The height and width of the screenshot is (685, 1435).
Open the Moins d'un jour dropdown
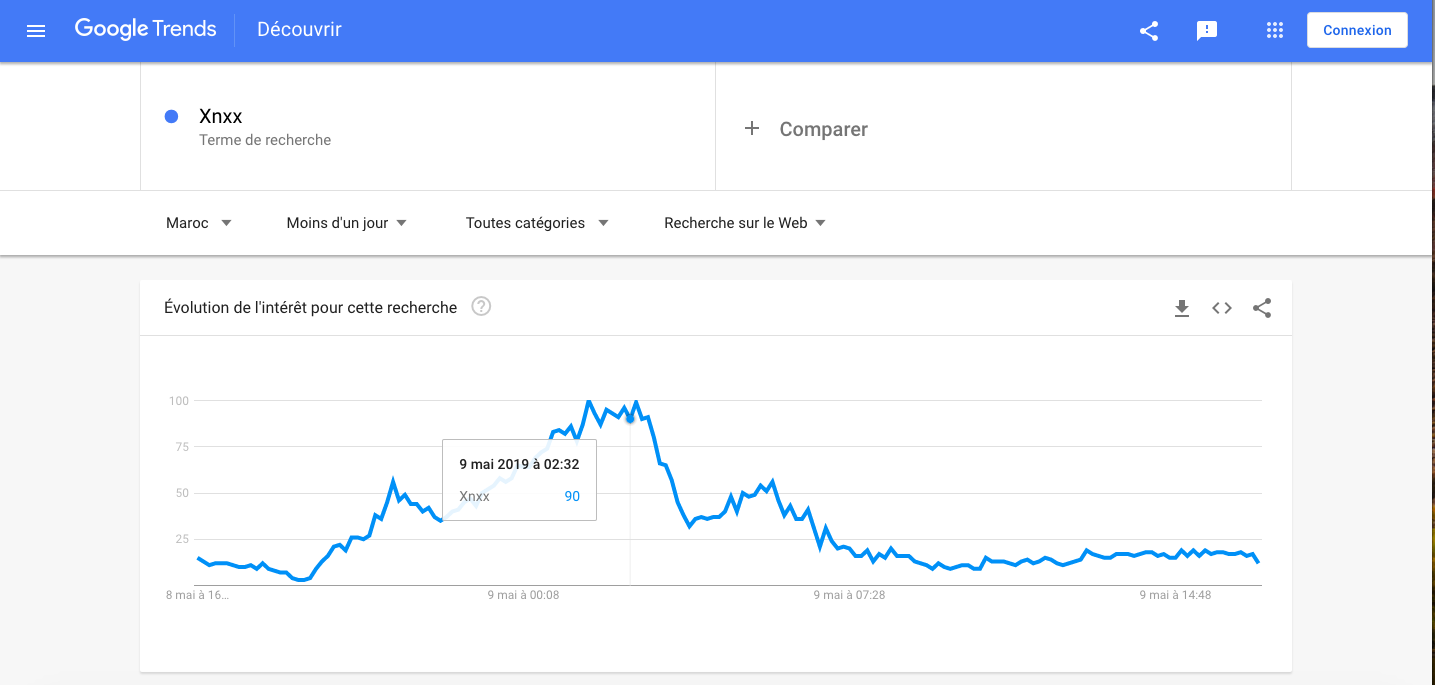346,223
